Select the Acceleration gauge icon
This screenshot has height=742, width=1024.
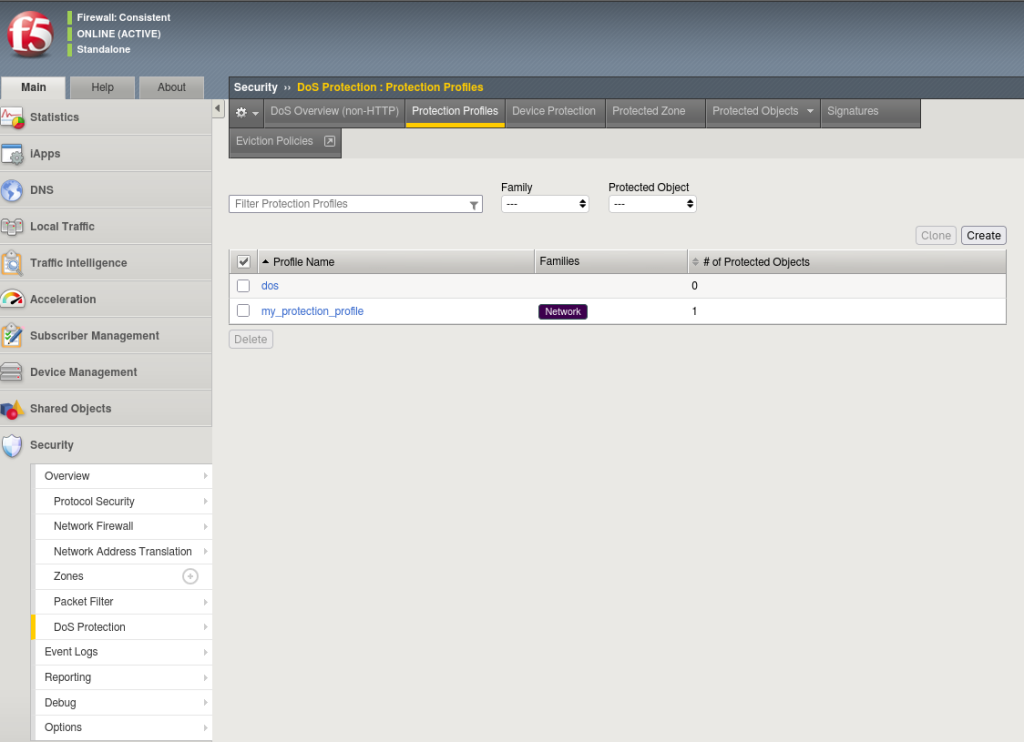pos(13,299)
